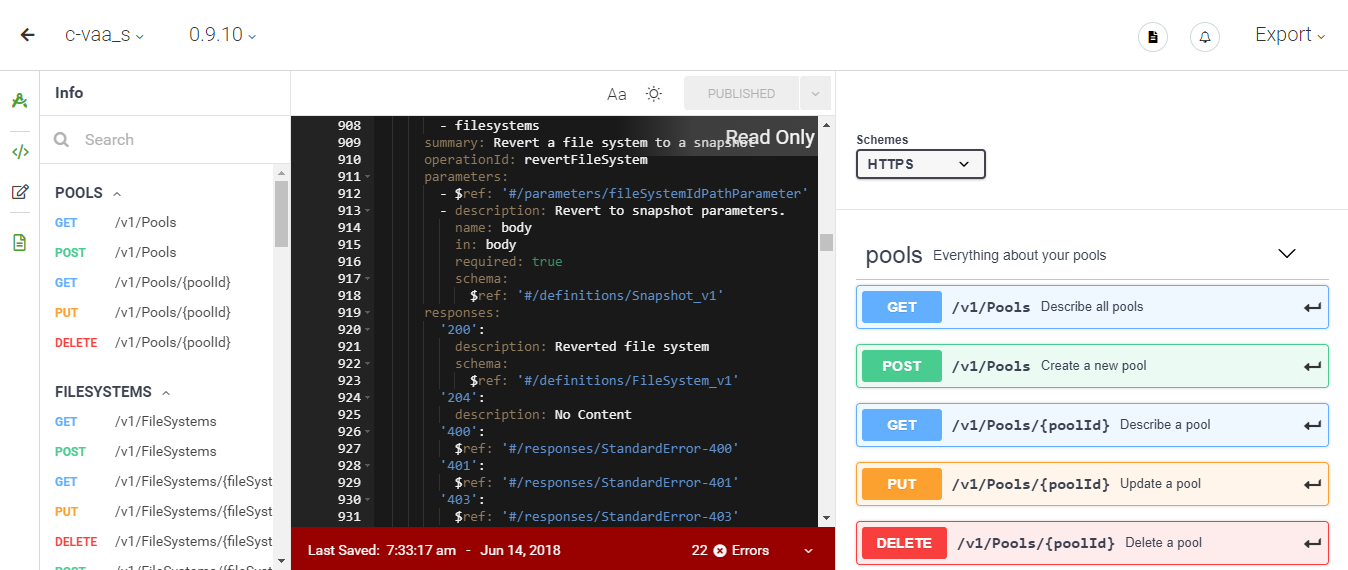
Task: Open the 0.9.10 version dropdown
Action: click(x=222, y=35)
